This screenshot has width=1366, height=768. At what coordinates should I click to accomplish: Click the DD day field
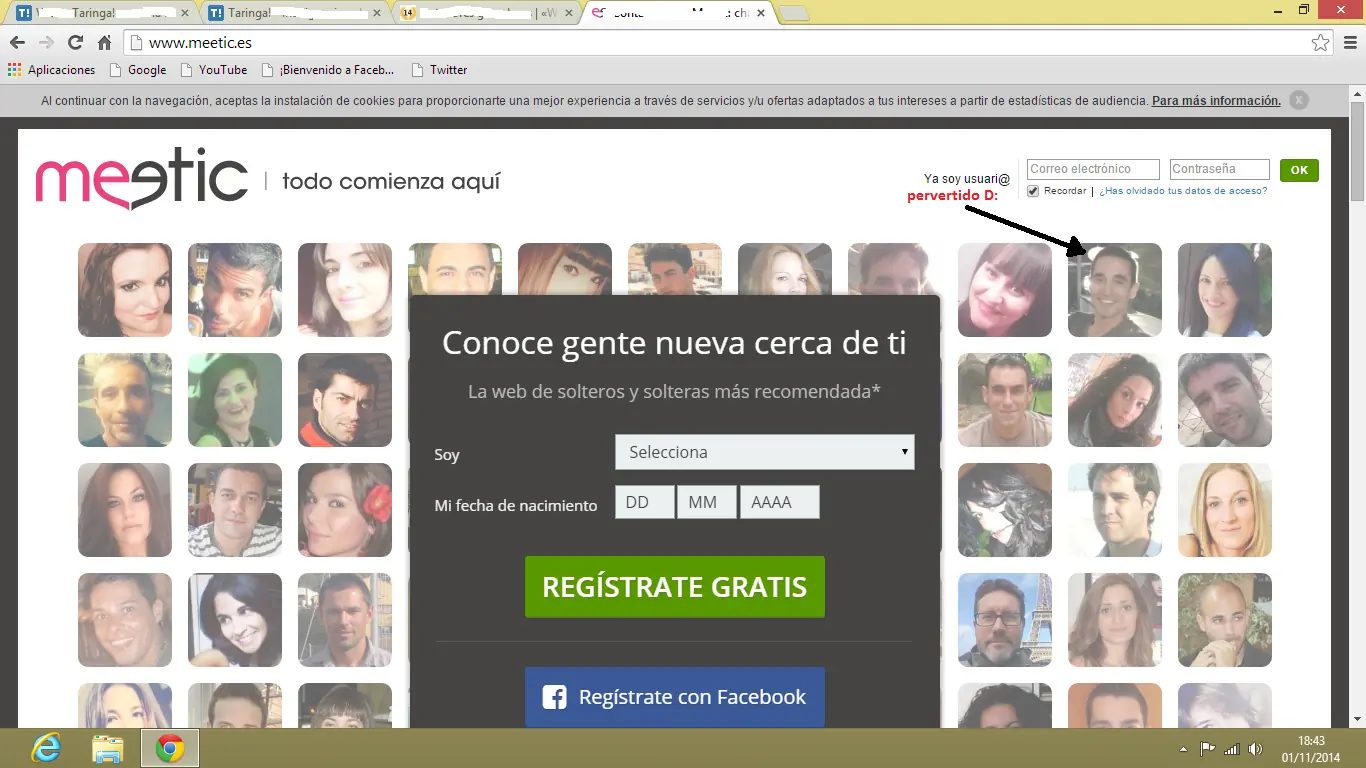pyautogui.click(x=645, y=502)
